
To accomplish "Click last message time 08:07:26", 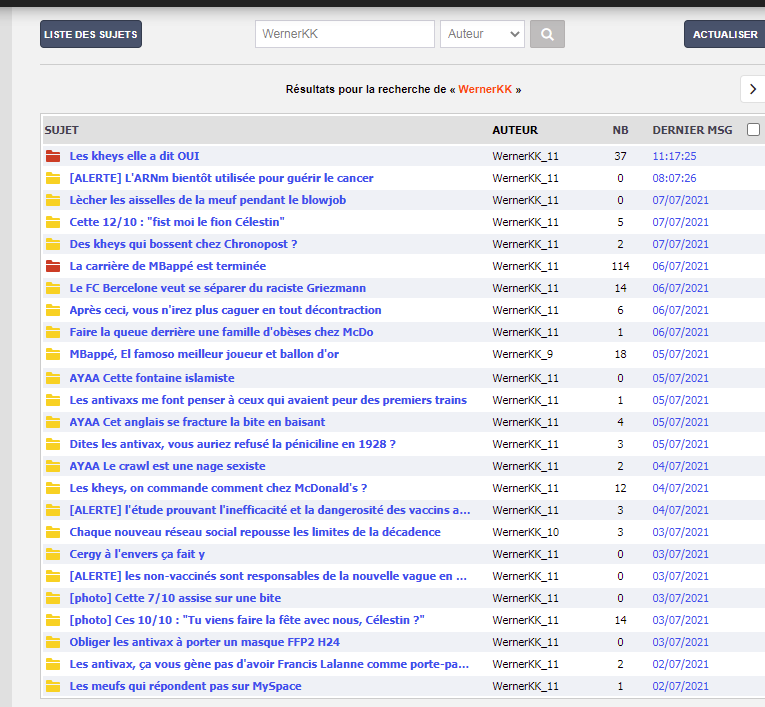I will 674,178.
